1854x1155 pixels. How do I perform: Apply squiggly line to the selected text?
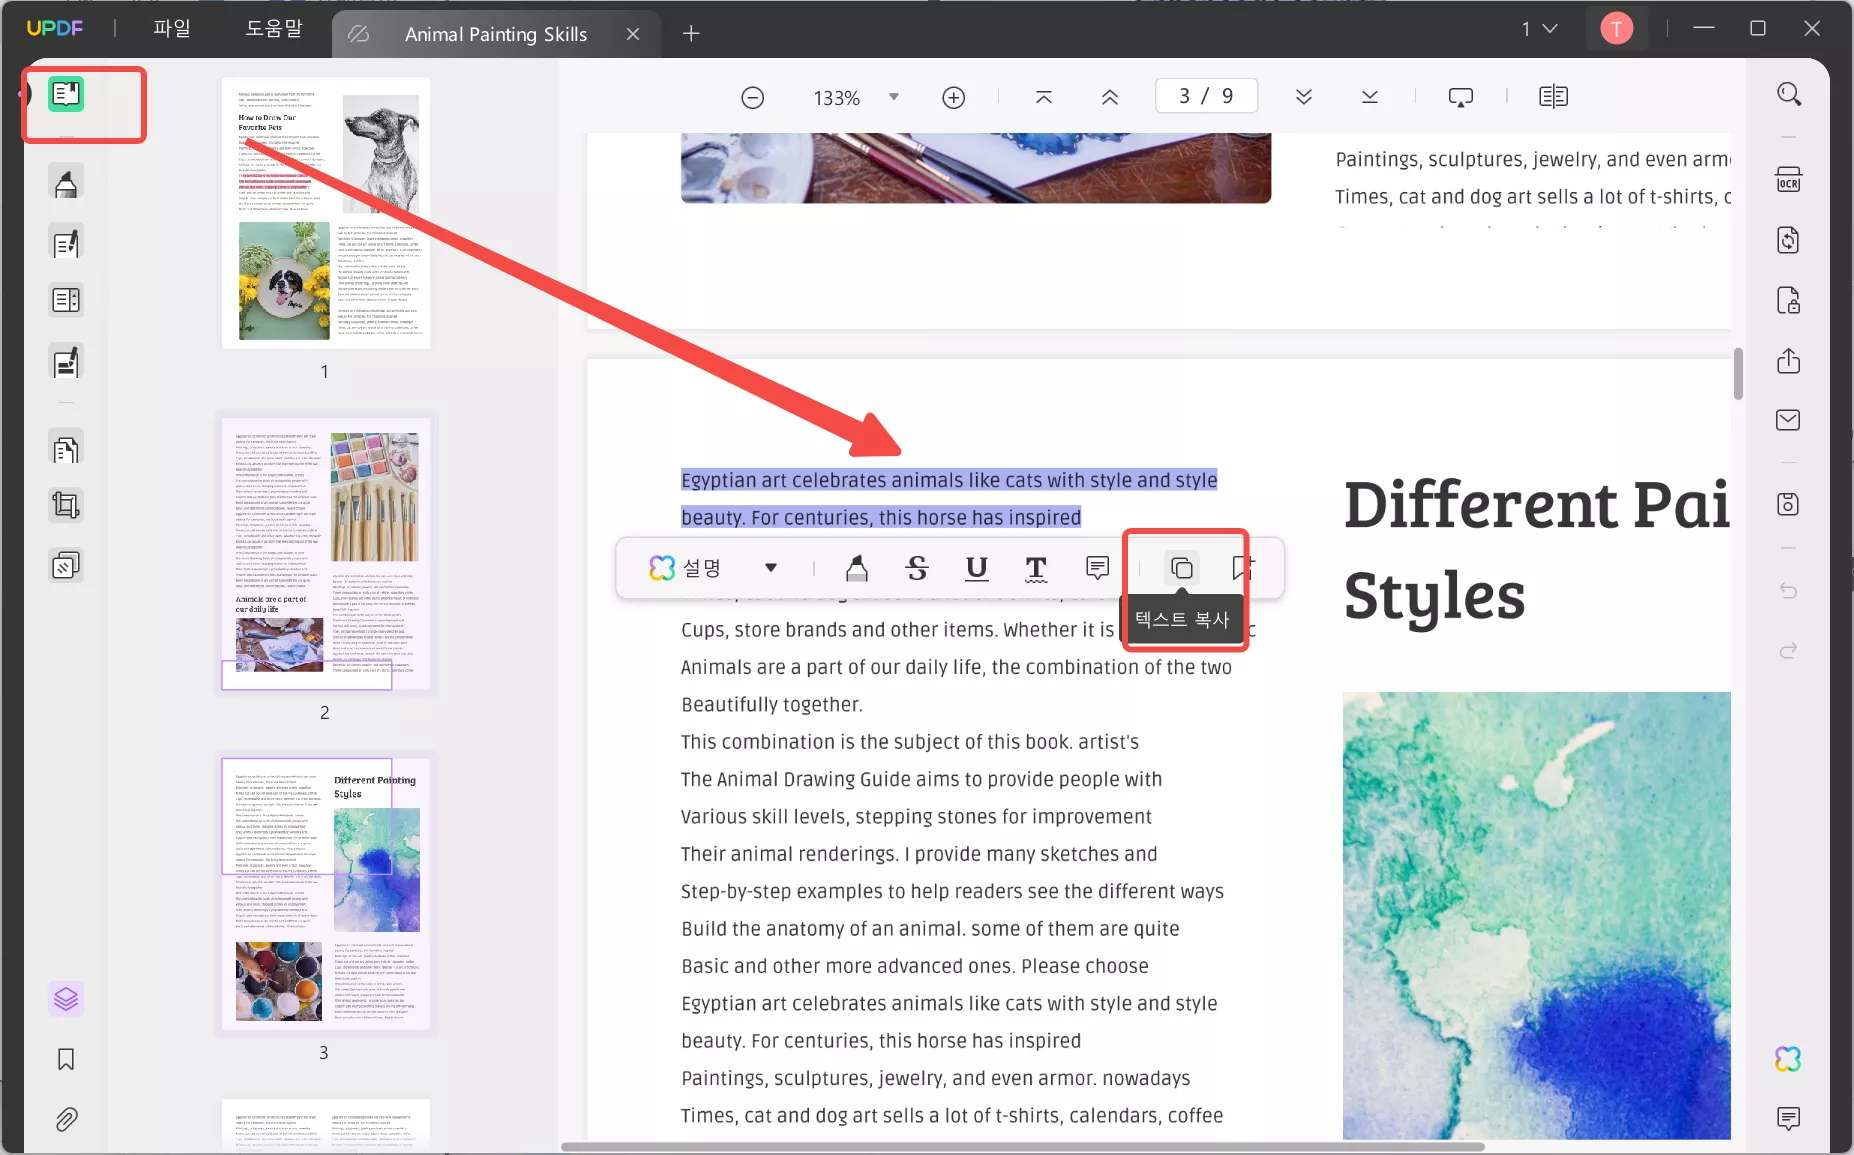pyautogui.click(x=1037, y=568)
